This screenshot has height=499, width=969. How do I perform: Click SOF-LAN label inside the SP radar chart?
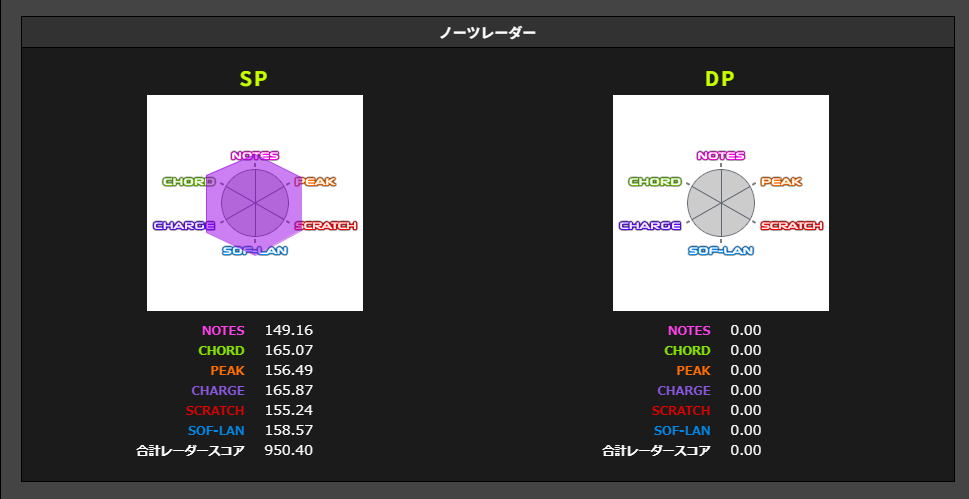(255, 250)
